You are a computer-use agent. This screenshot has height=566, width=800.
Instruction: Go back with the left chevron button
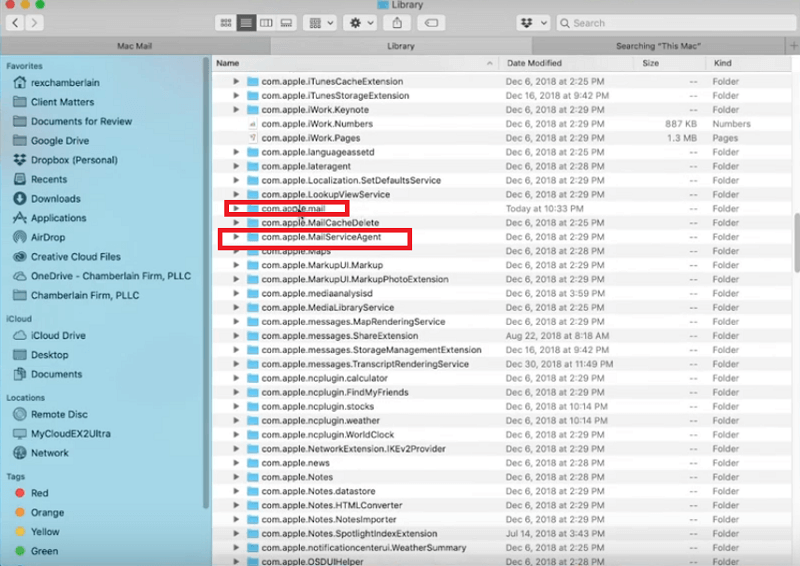[x=15, y=22]
